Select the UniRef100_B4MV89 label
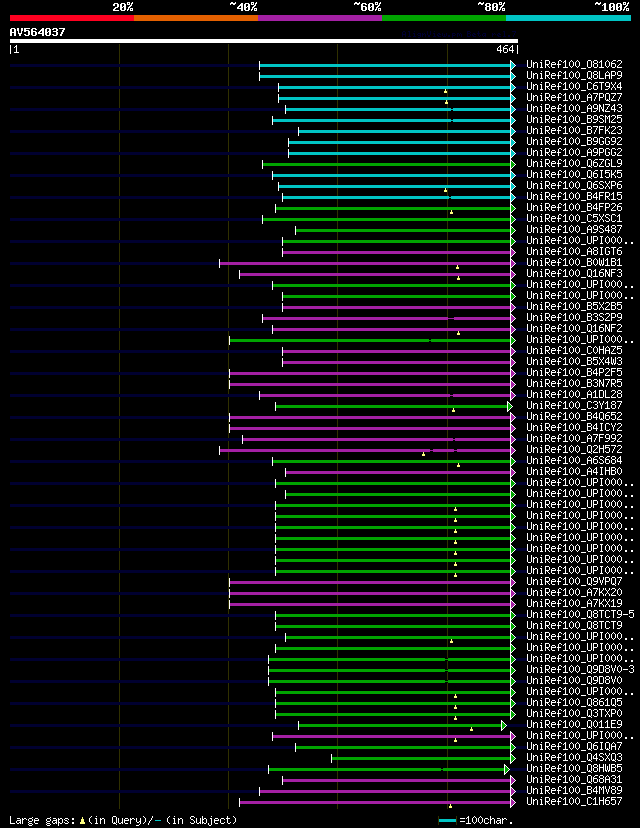 click(574, 791)
